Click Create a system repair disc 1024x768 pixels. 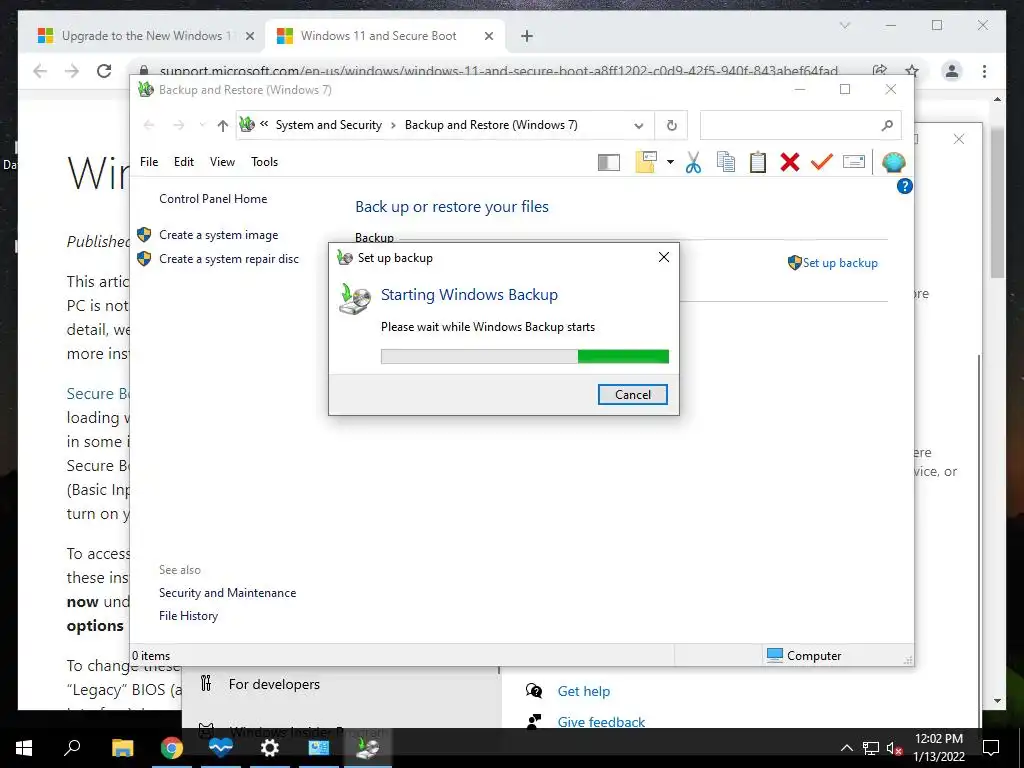[x=229, y=259]
